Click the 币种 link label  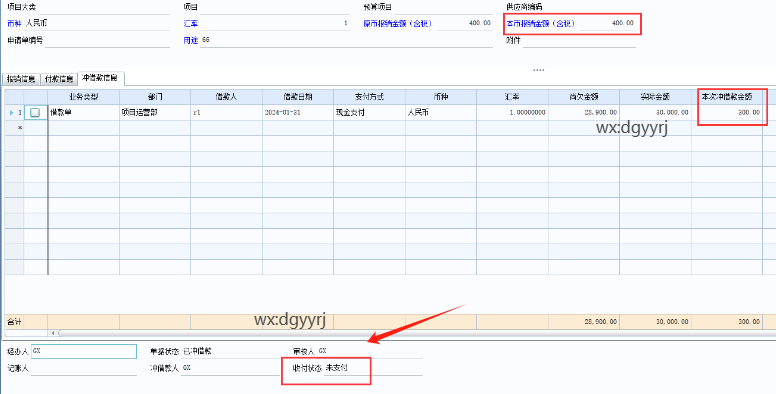click(x=14, y=23)
